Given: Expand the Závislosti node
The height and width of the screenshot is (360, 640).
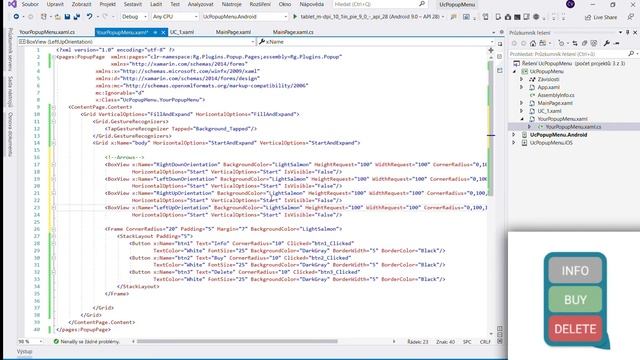Looking at the screenshot, I should coord(522,79).
